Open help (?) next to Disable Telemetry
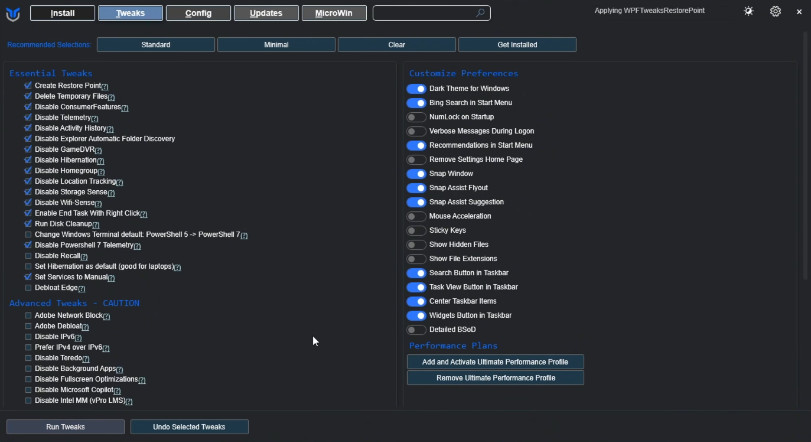The width and height of the screenshot is (811, 442). pos(95,118)
